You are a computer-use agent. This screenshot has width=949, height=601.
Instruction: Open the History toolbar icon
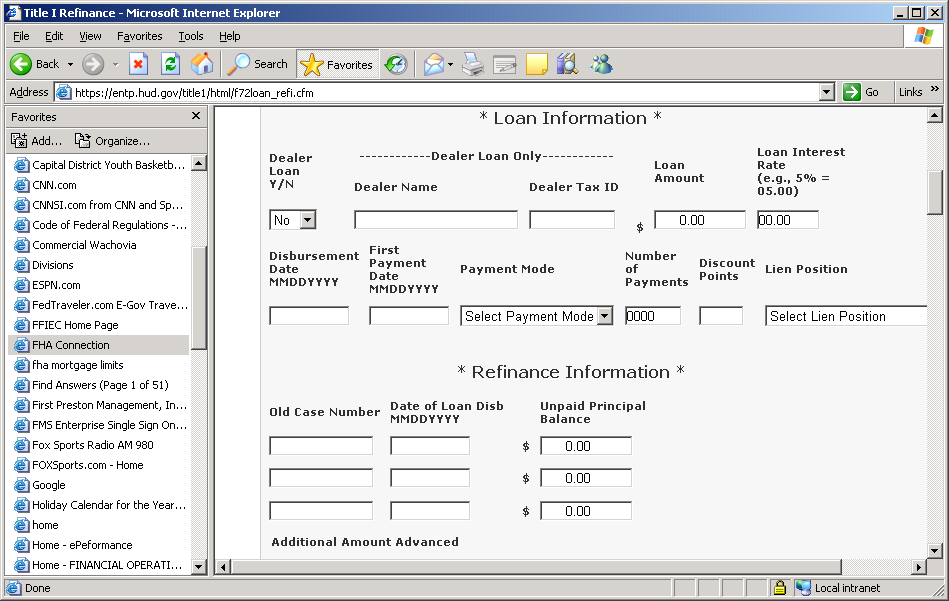click(x=397, y=64)
